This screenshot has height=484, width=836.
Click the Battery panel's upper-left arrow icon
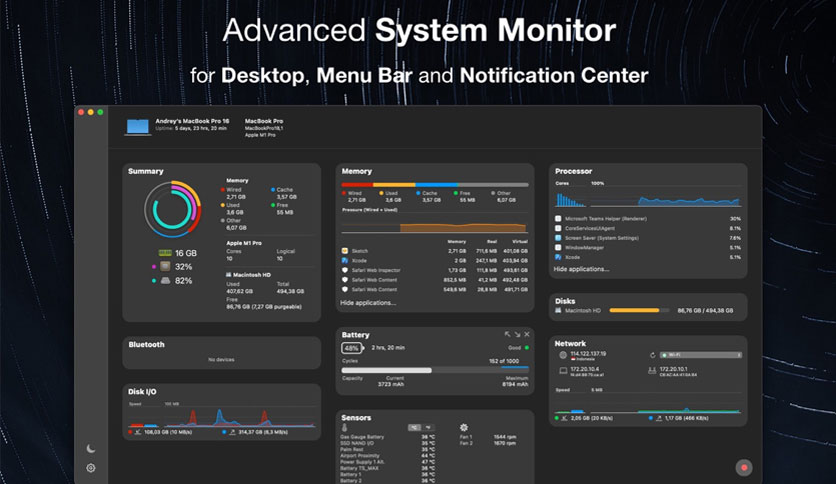point(508,334)
